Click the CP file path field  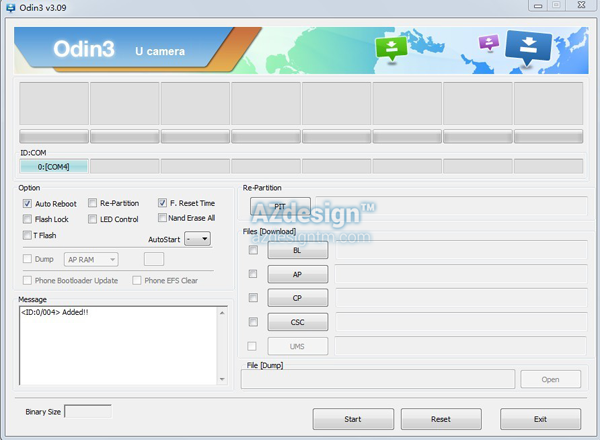click(x=461, y=298)
